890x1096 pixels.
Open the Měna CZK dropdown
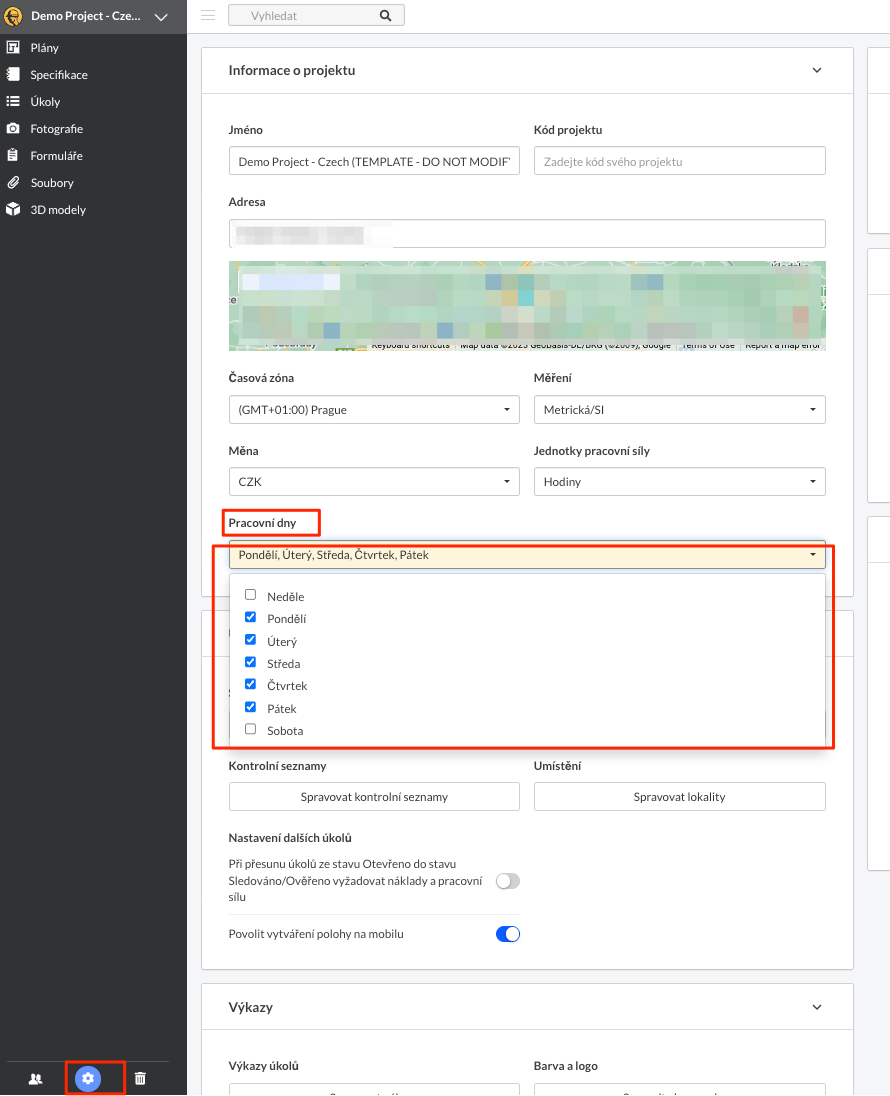[x=374, y=482]
